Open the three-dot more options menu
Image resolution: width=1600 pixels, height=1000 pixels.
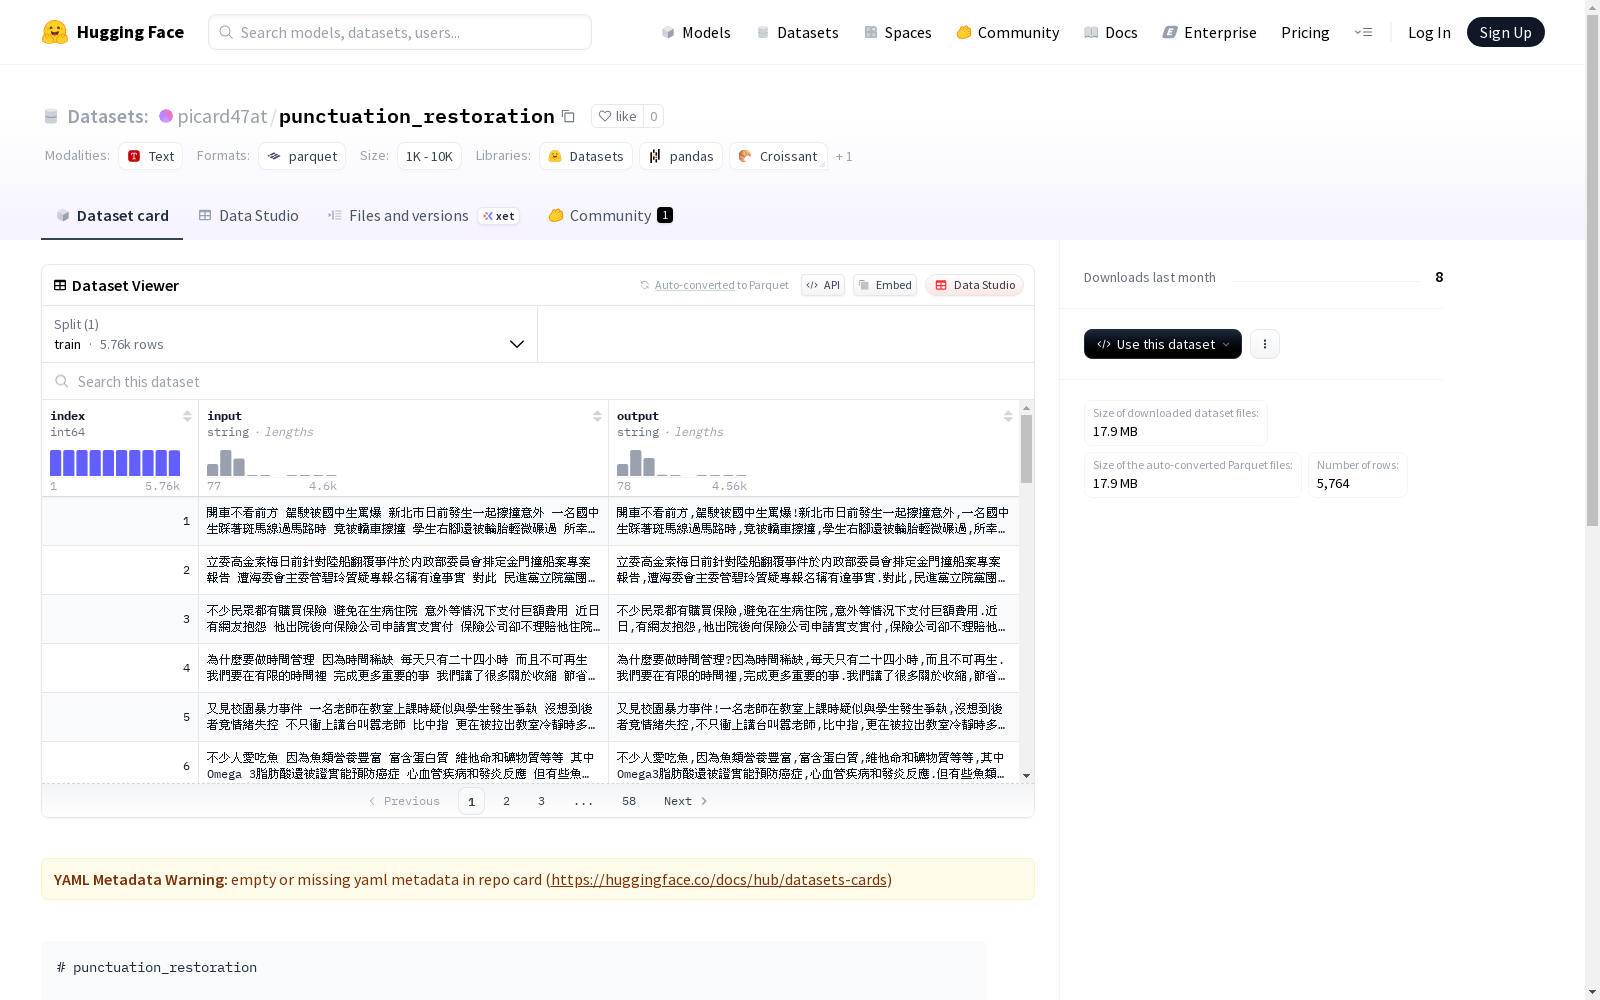(1265, 344)
